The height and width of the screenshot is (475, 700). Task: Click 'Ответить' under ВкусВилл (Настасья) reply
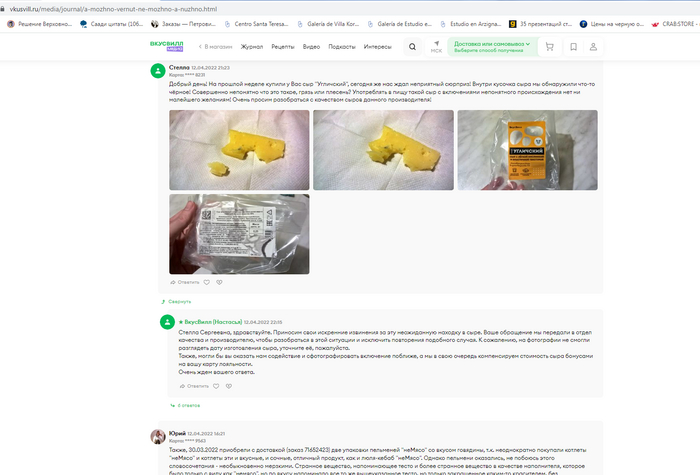[194, 386]
